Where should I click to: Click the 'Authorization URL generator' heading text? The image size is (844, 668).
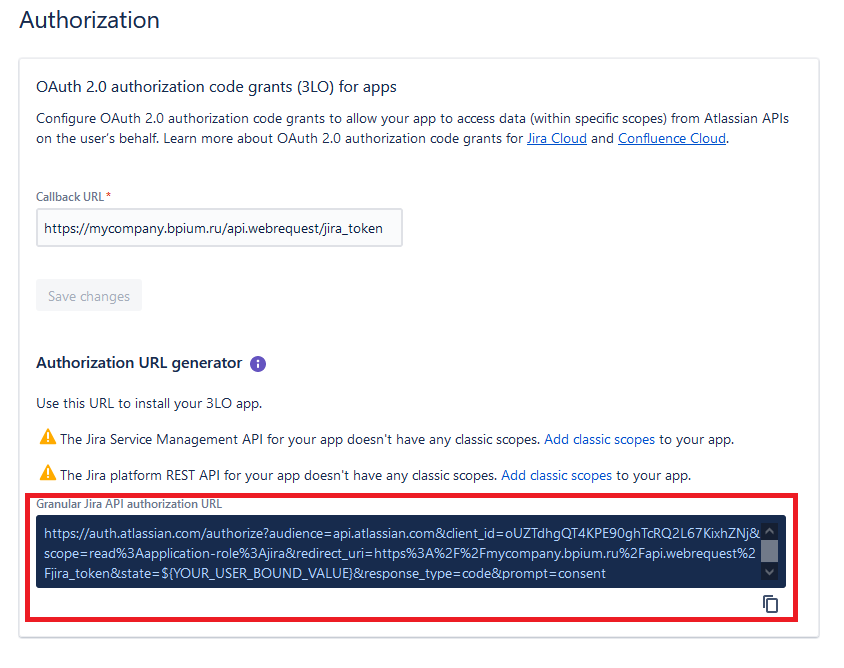pos(139,363)
